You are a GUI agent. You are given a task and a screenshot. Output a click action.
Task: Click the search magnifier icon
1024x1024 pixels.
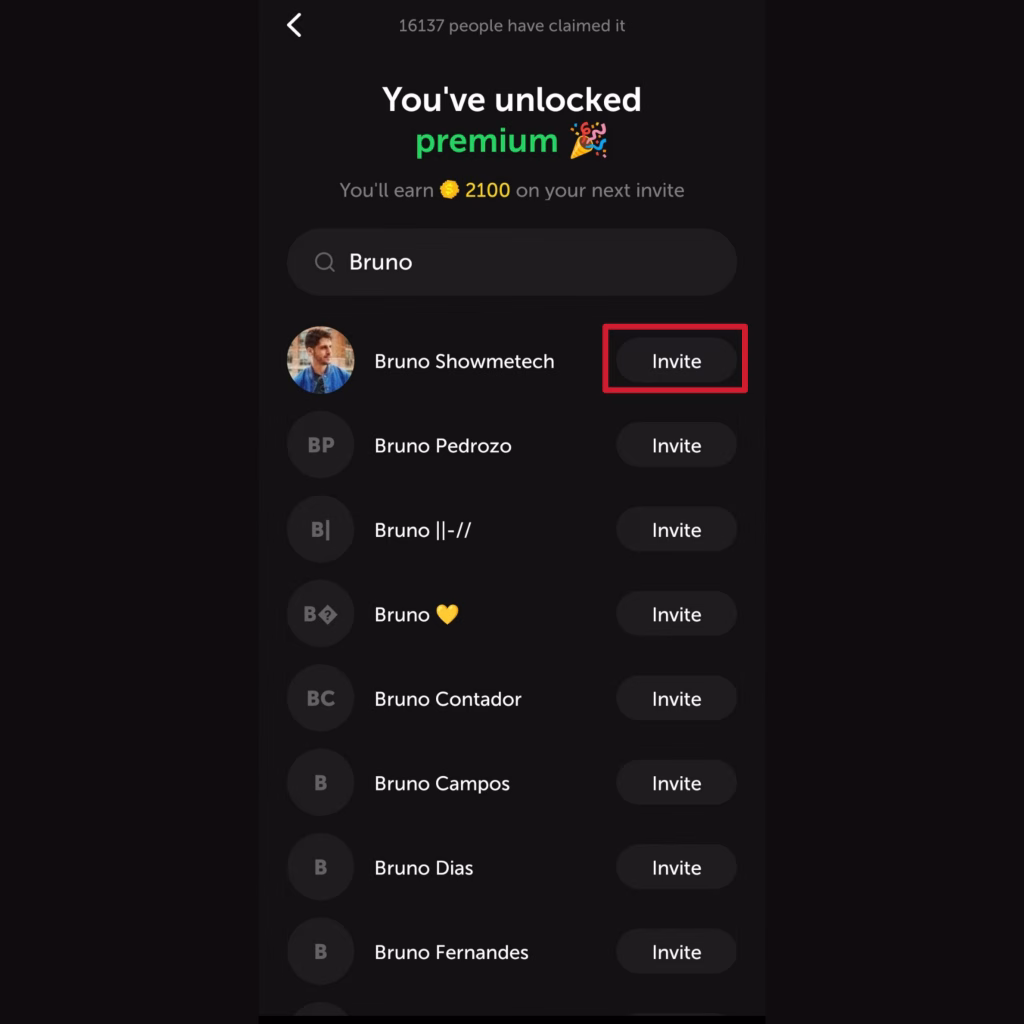(x=324, y=262)
